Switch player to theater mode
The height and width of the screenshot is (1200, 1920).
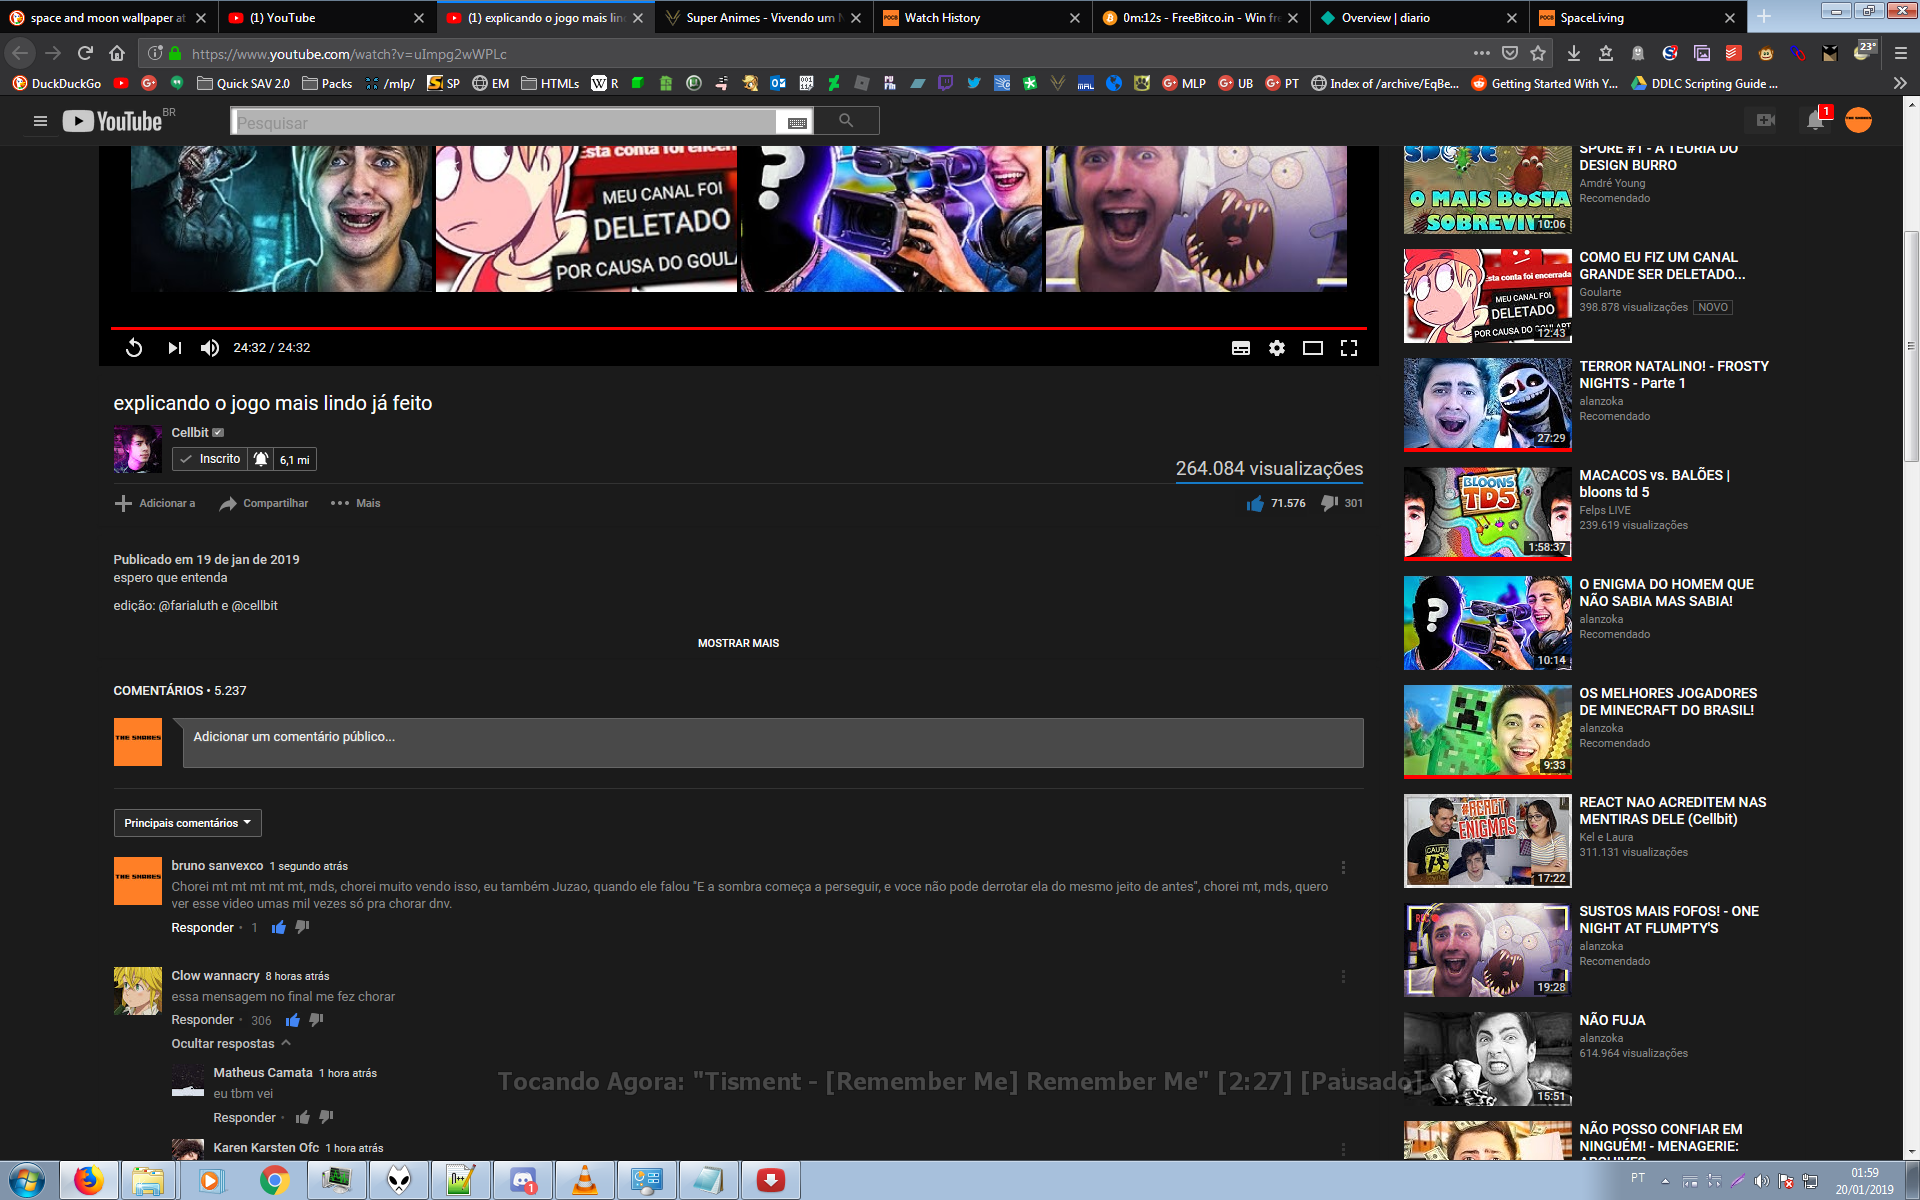(x=1313, y=348)
